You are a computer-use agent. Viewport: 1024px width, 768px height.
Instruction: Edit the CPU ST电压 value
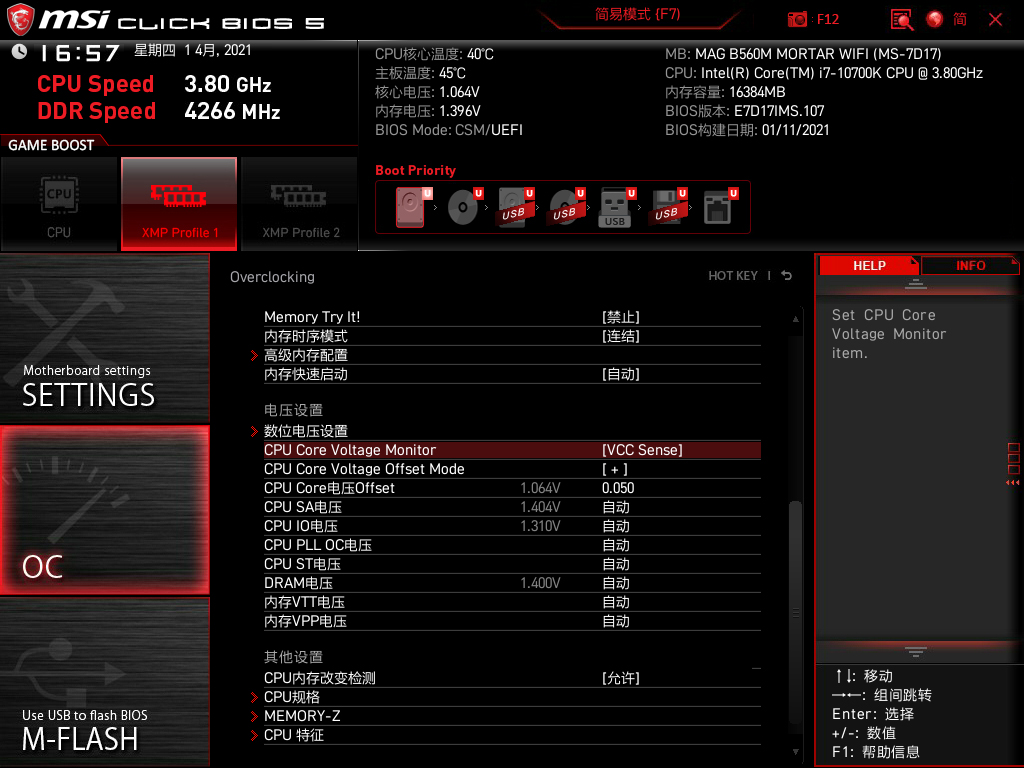tap(615, 564)
